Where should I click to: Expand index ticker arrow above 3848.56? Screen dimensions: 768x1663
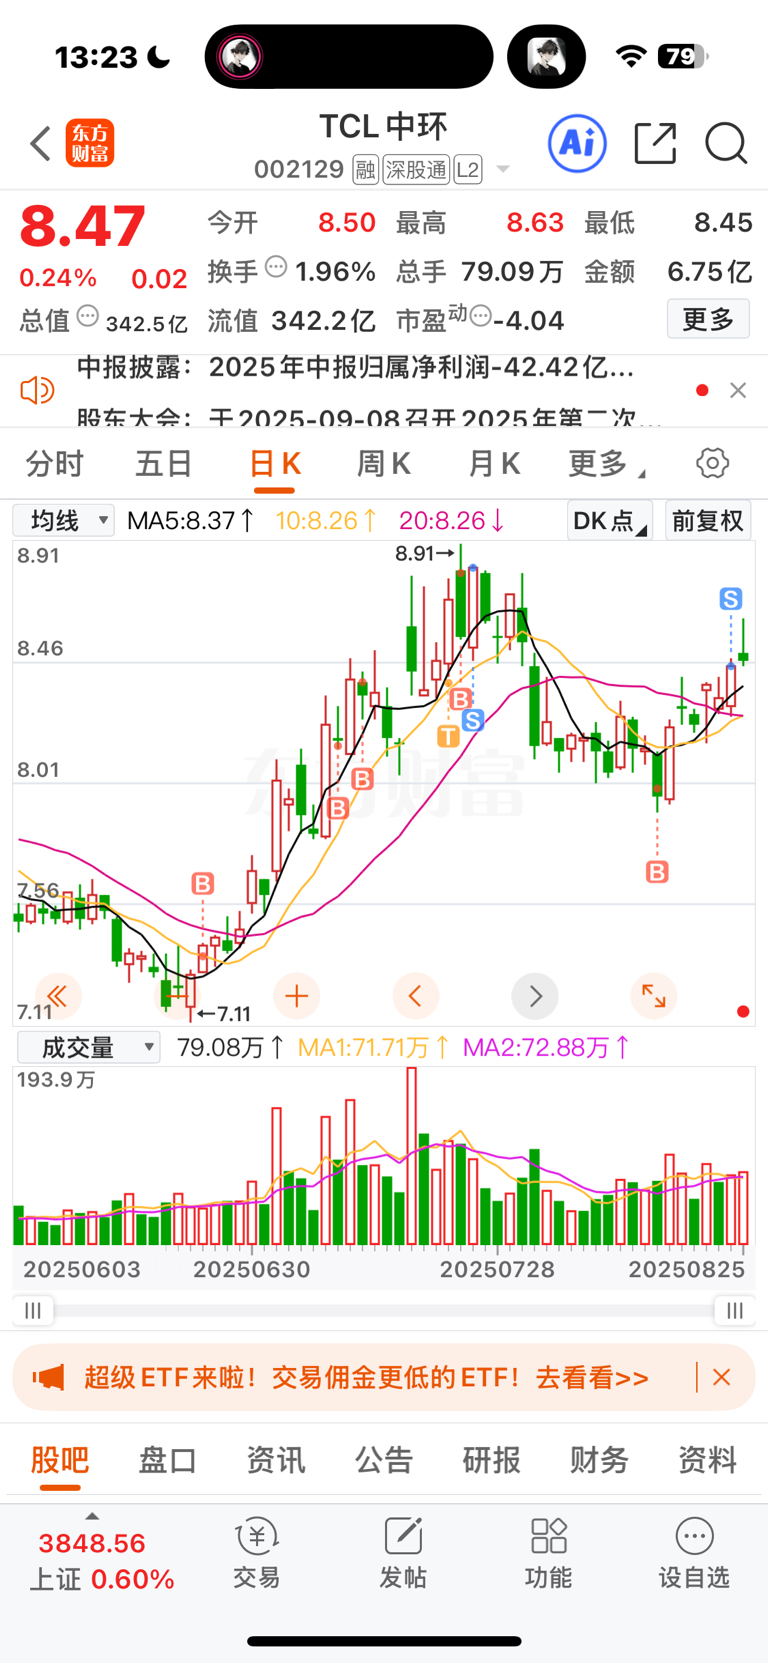[x=92, y=1516]
